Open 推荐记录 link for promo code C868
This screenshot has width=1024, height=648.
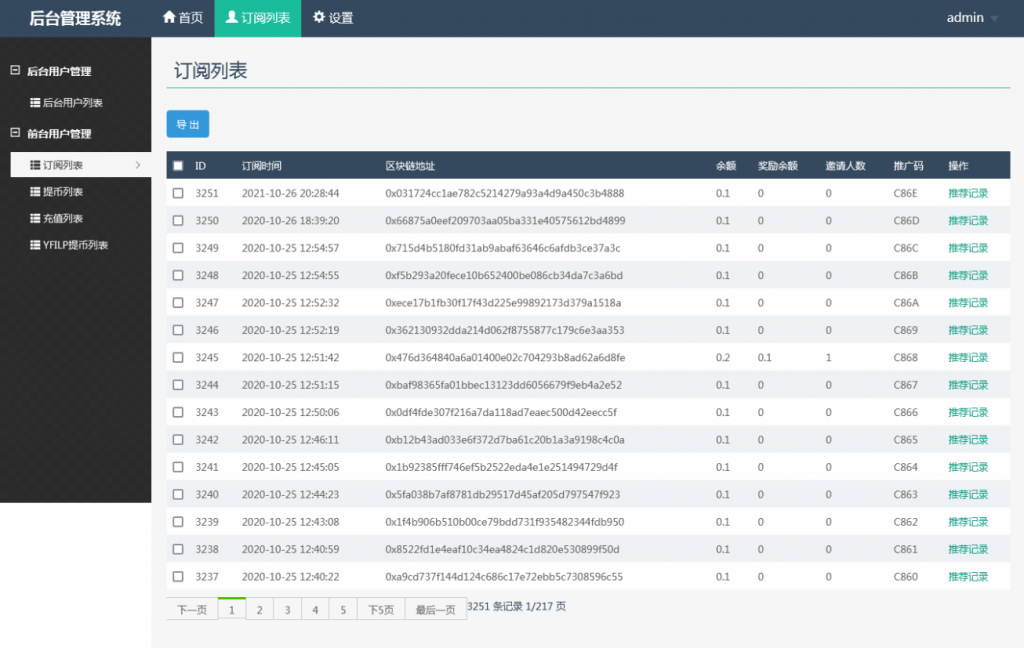[967, 357]
